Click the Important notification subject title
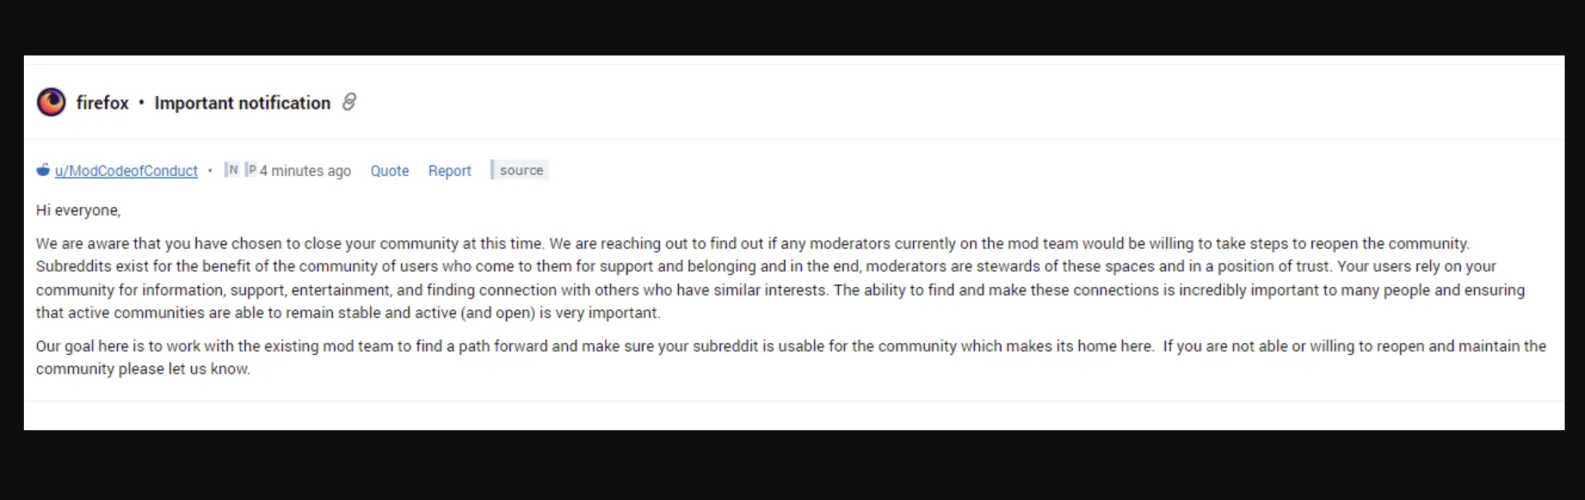This screenshot has width=1585, height=500. coord(242,103)
